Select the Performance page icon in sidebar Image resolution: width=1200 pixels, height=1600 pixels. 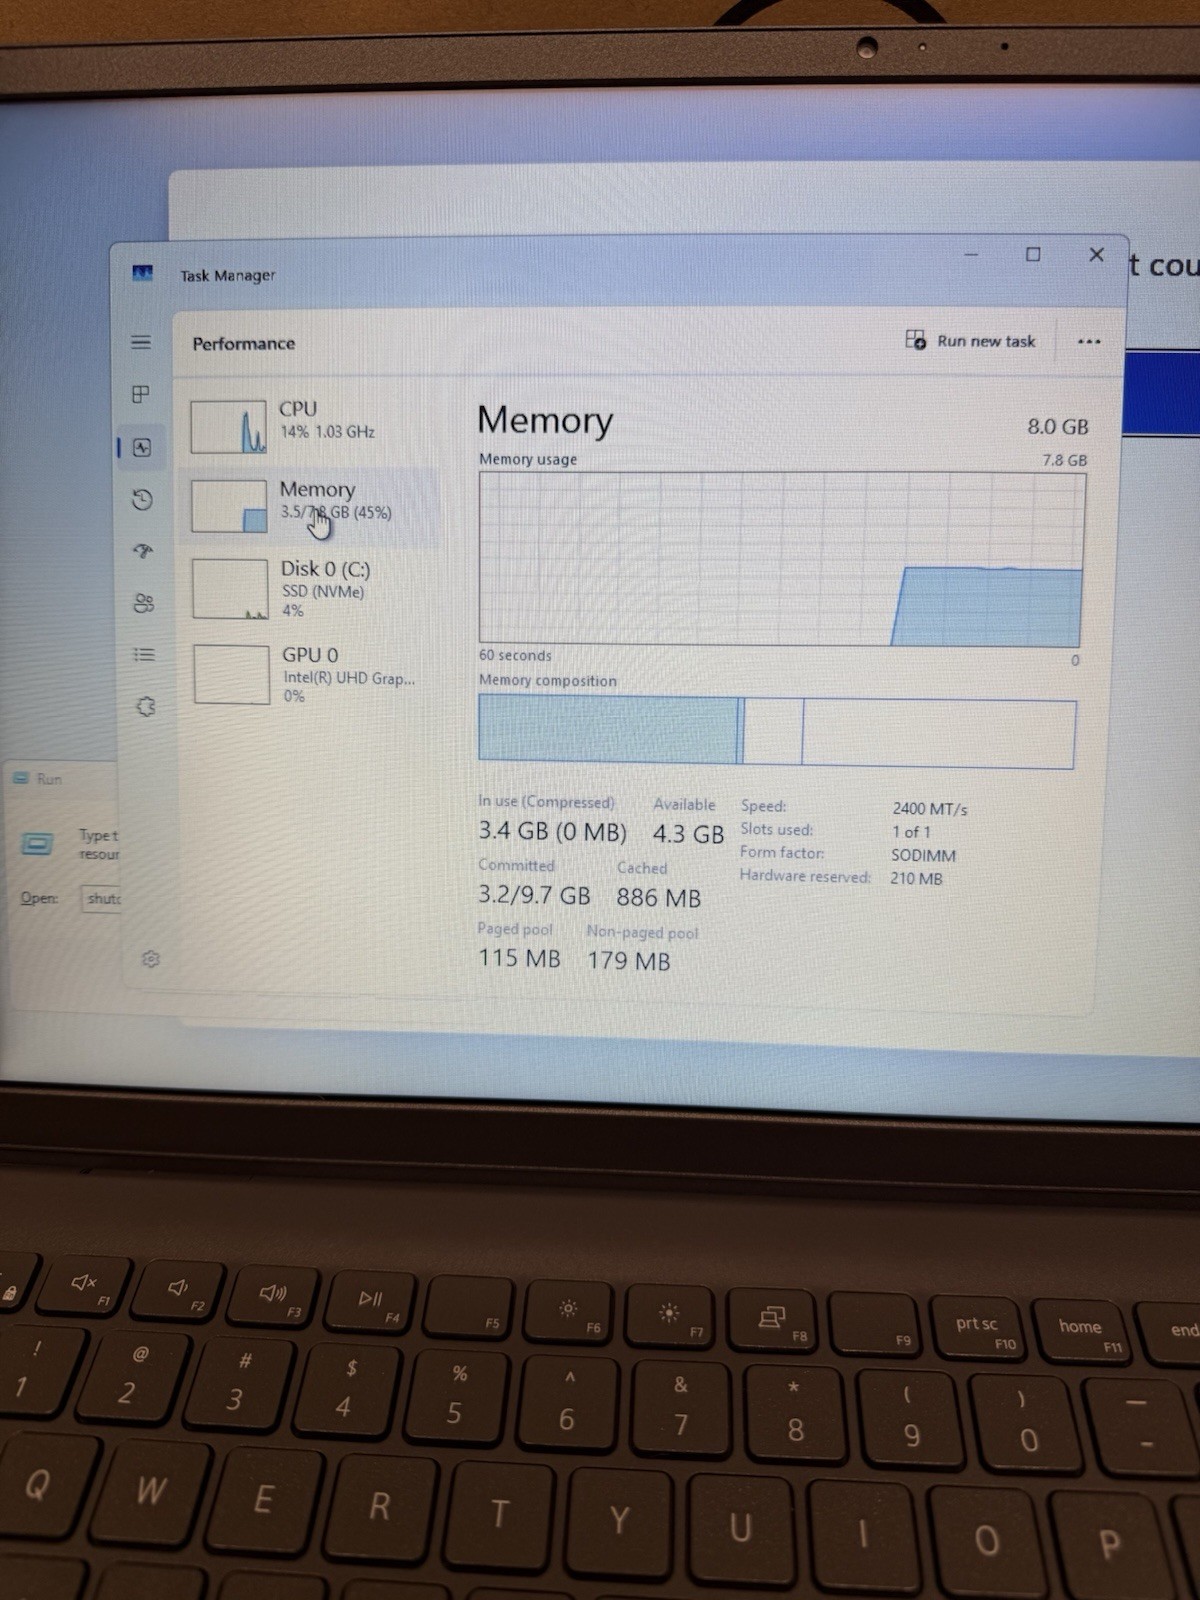click(x=142, y=447)
